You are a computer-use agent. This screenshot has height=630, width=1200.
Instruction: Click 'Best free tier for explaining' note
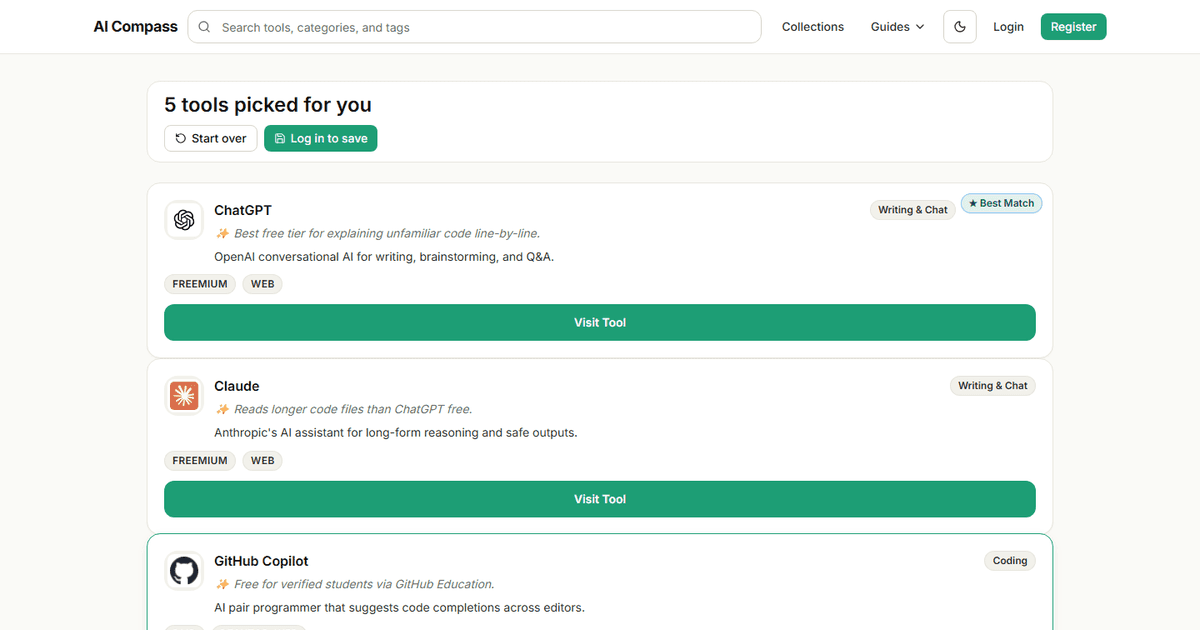click(x=387, y=233)
